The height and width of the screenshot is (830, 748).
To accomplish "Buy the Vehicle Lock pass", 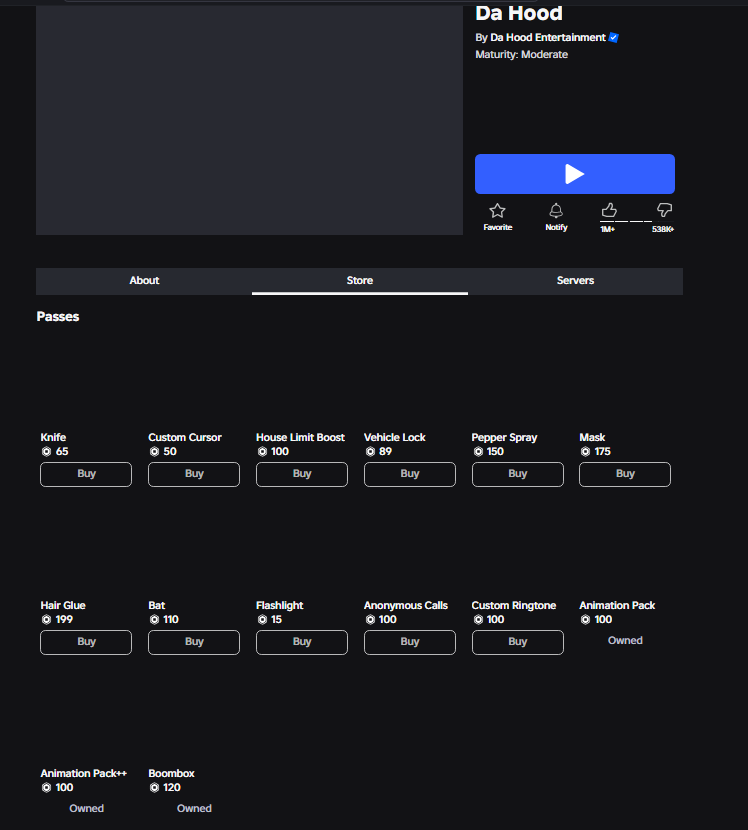I will [410, 474].
